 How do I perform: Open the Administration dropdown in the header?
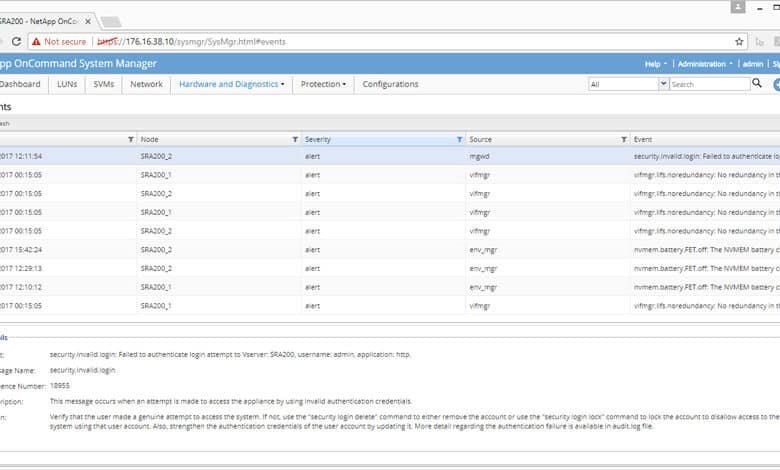pos(705,64)
